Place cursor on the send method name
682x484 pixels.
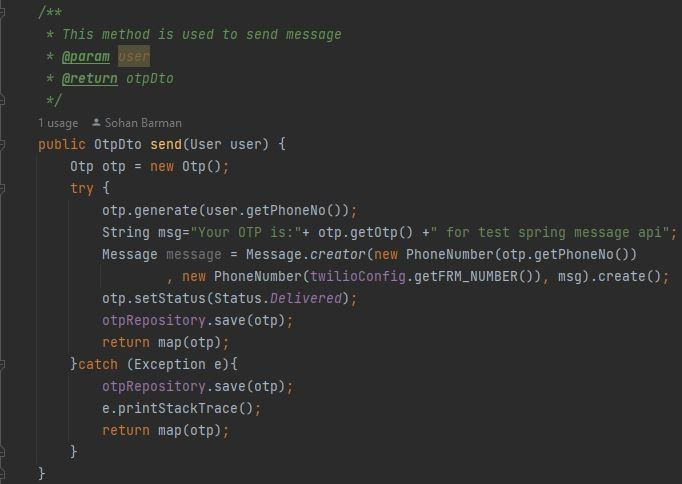[x=165, y=144]
